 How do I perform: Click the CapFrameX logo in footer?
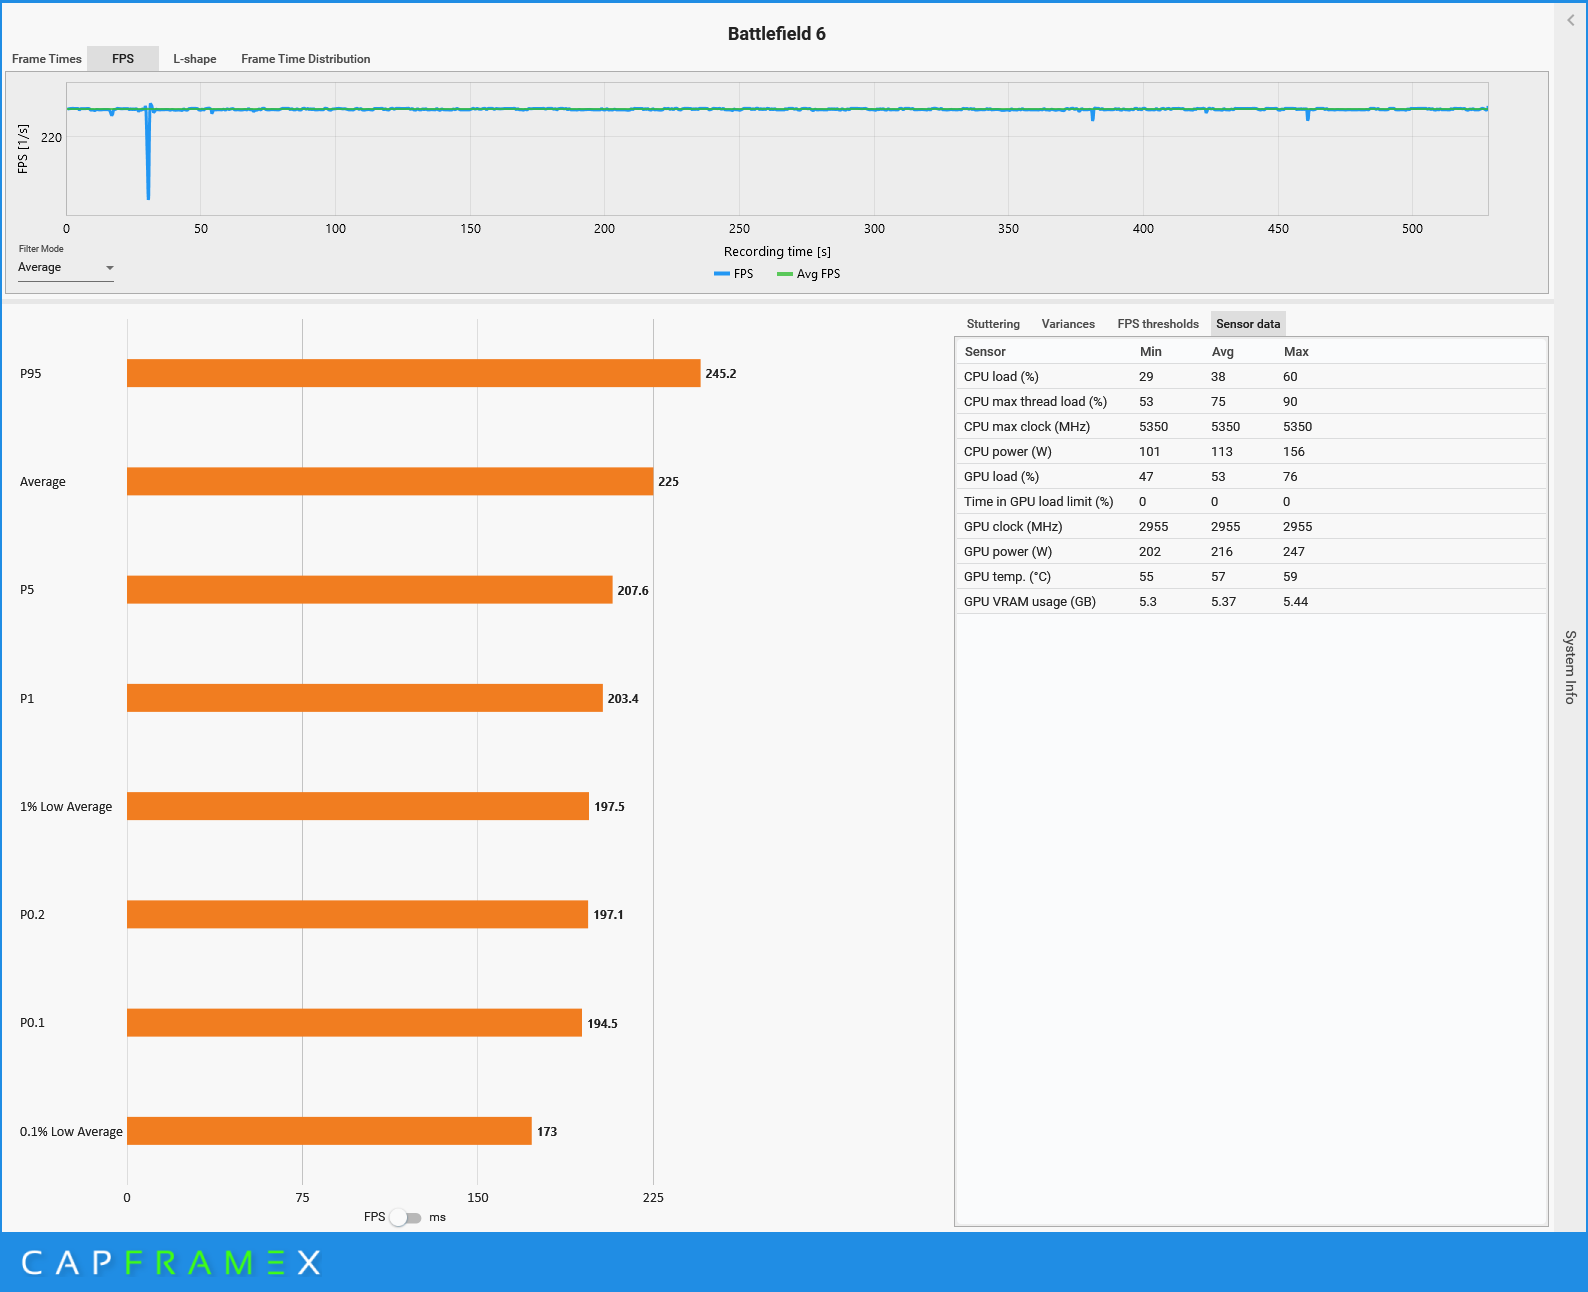[x=171, y=1263]
